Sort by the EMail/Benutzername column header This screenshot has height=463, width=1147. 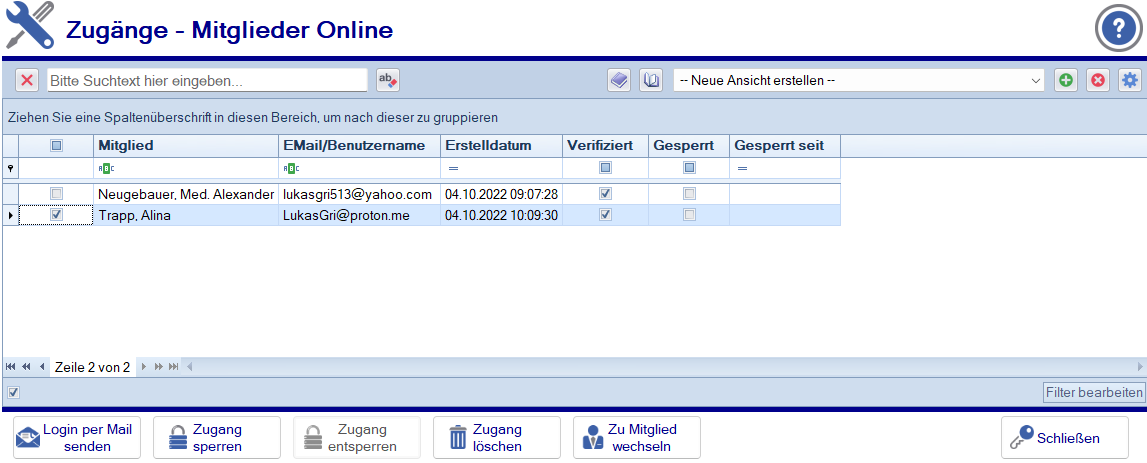click(358, 146)
